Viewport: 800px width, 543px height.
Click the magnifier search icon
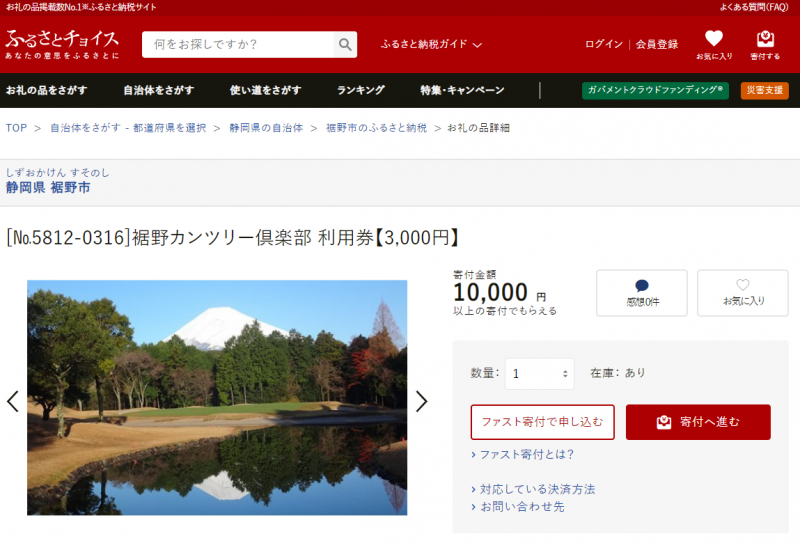coord(345,44)
